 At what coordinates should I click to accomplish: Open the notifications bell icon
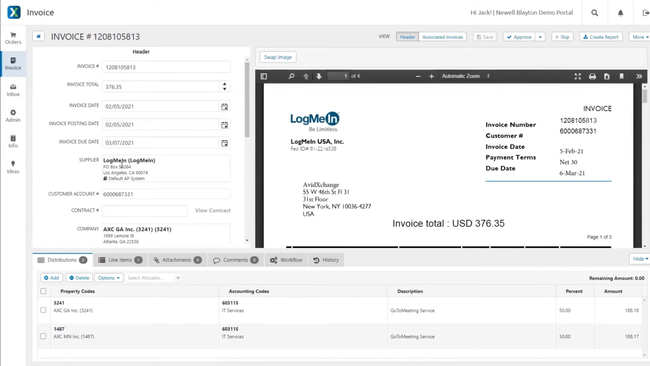[x=620, y=13]
